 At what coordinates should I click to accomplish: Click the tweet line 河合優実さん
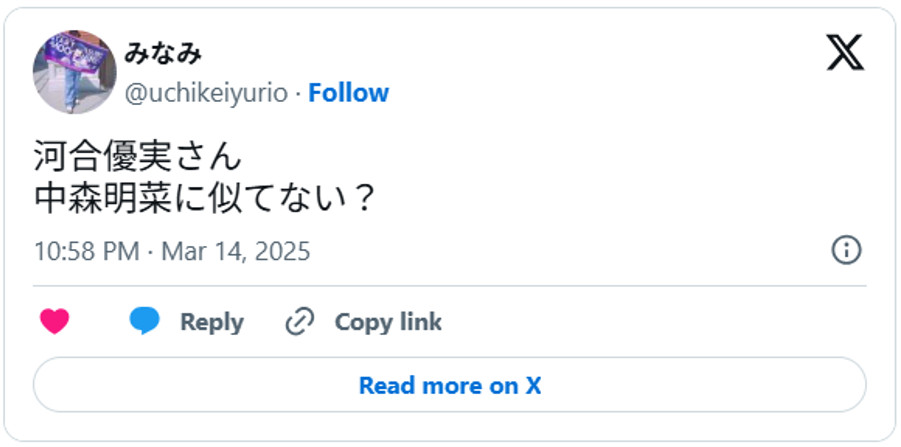pyautogui.click(x=137, y=157)
